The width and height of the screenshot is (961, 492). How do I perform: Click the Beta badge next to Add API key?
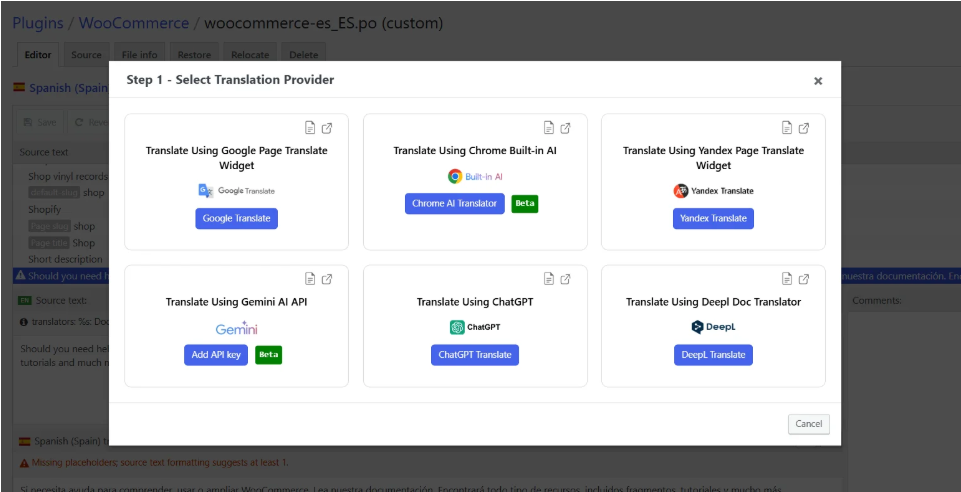click(x=268, y=355)
